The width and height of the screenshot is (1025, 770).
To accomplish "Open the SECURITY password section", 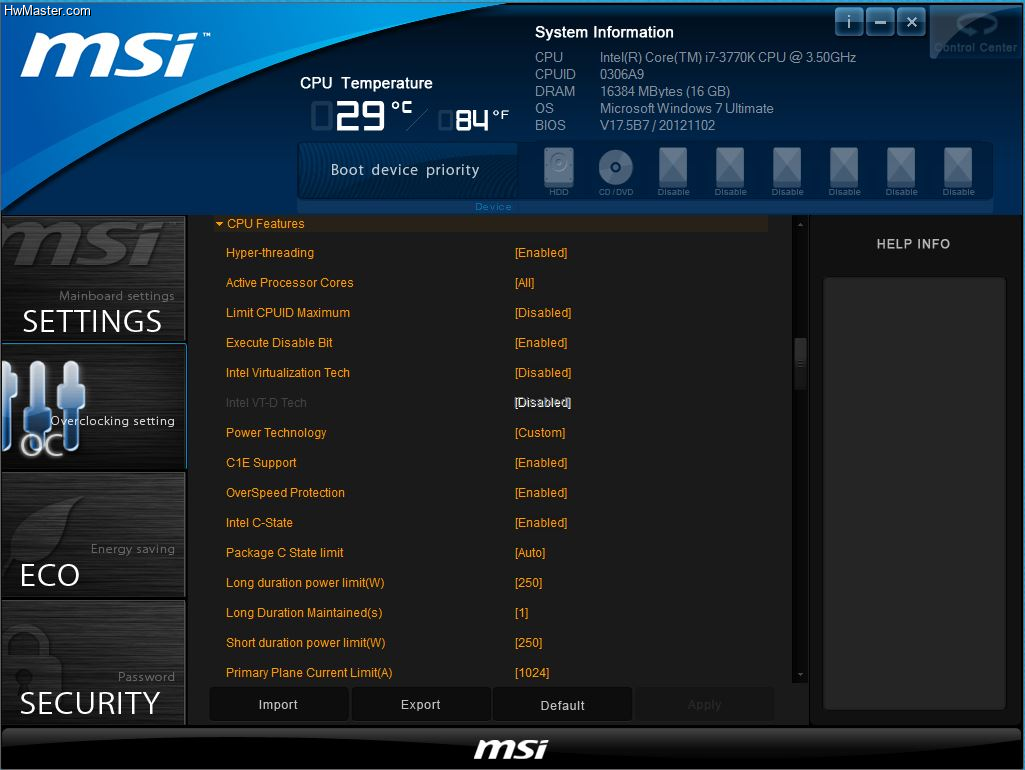I will 93,663.
